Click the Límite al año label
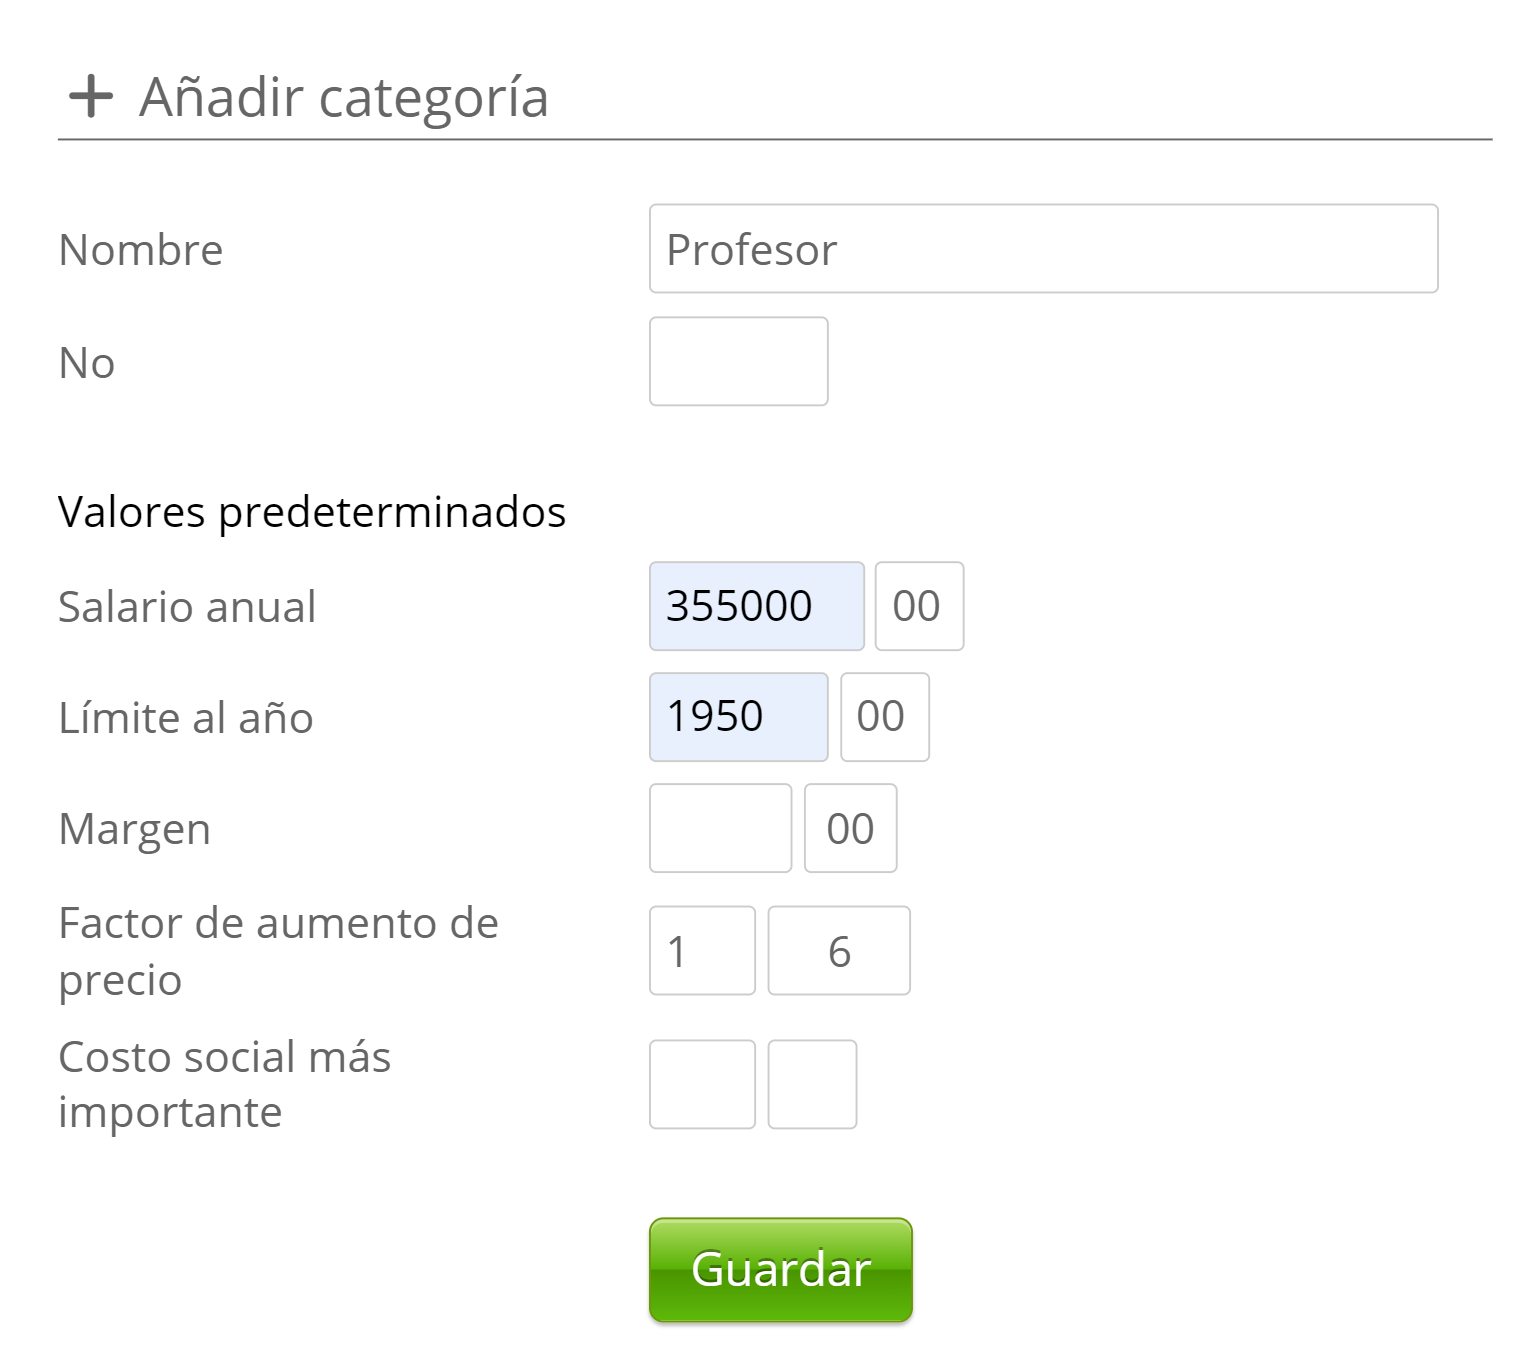 click(186, 718)
